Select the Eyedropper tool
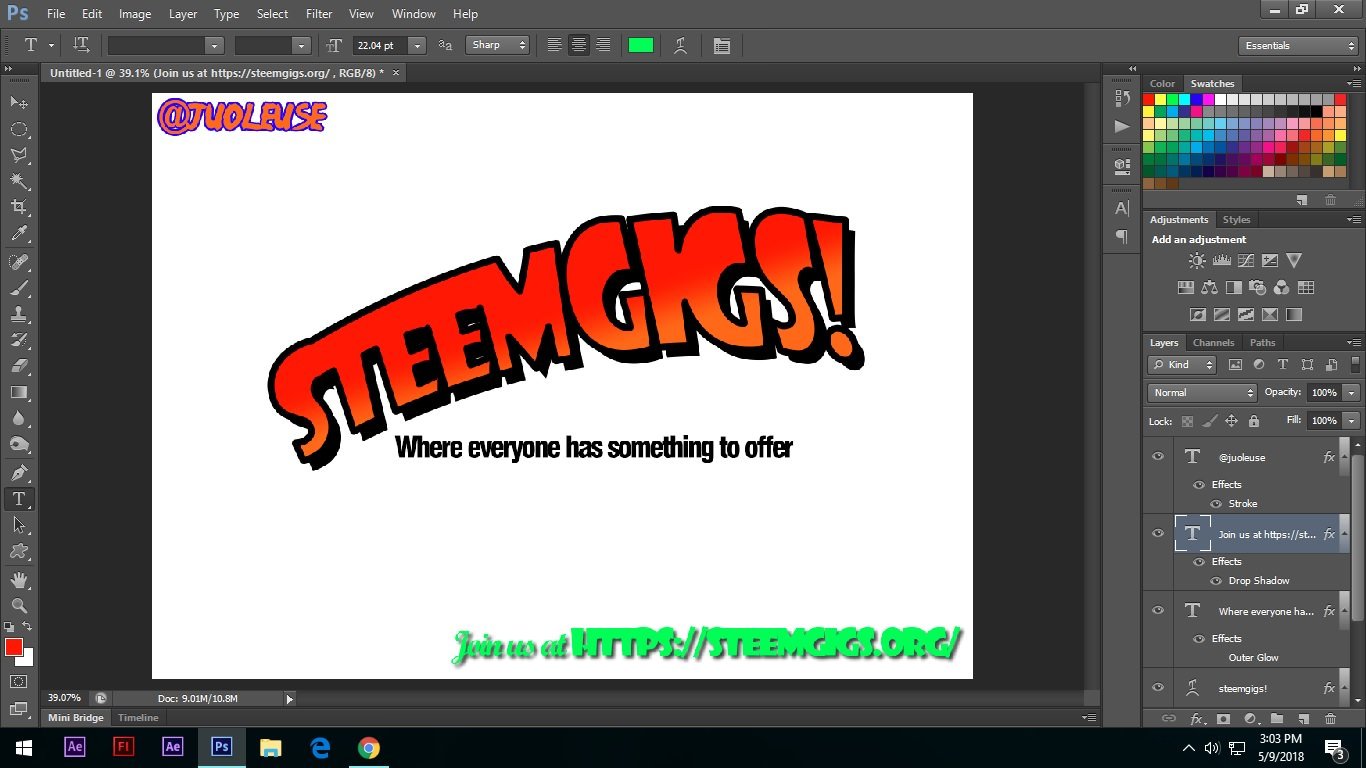The height and width of the screenshot is (768, 1366). point(19,234)
